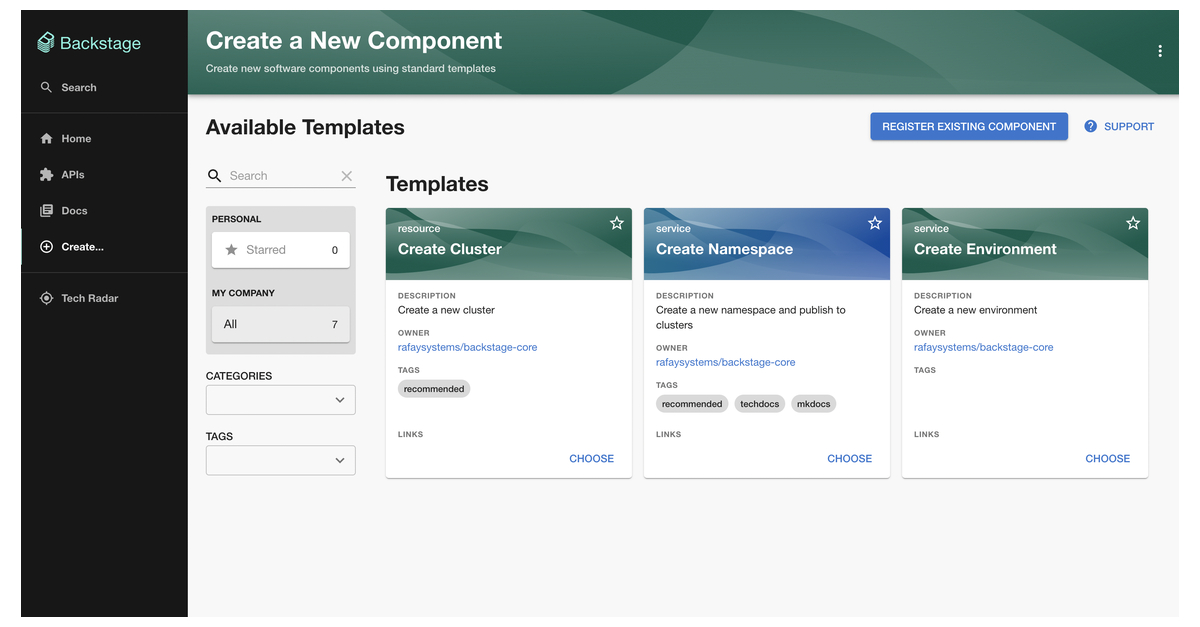Click the recommended tag on Create Cluster

pyautogui.click(x=434, y=388)
